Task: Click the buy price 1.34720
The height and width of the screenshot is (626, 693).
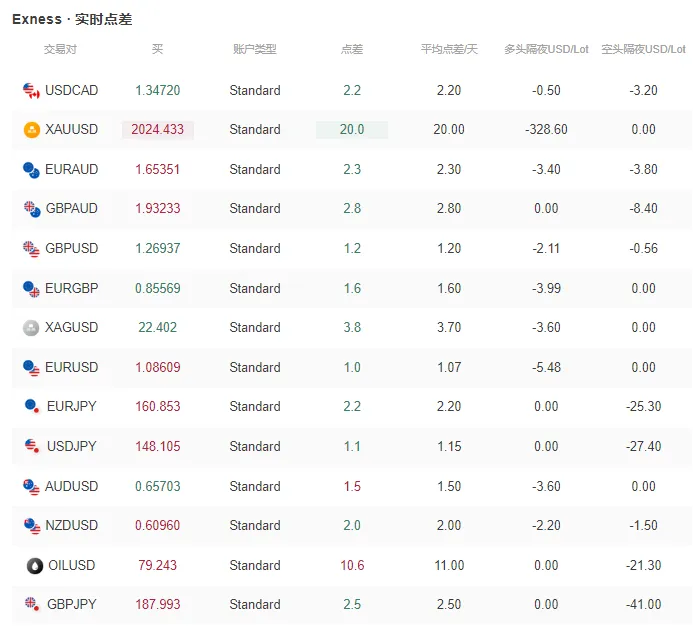Action: pyautogui.click(x=158, y=91)
